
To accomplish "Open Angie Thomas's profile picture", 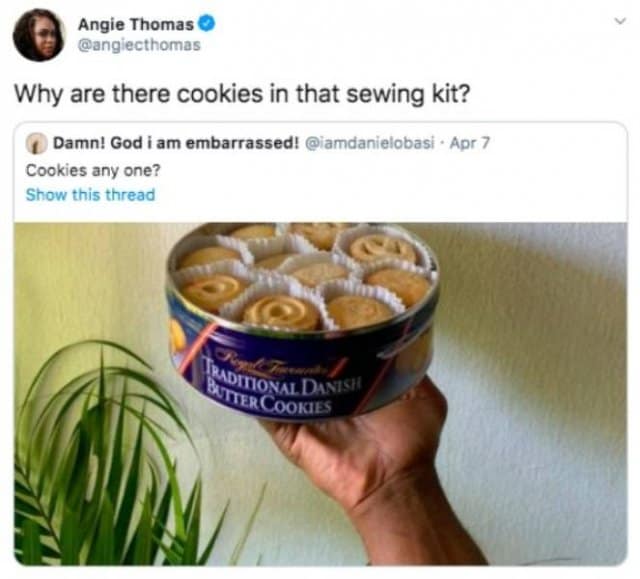I will click(39, 35).
